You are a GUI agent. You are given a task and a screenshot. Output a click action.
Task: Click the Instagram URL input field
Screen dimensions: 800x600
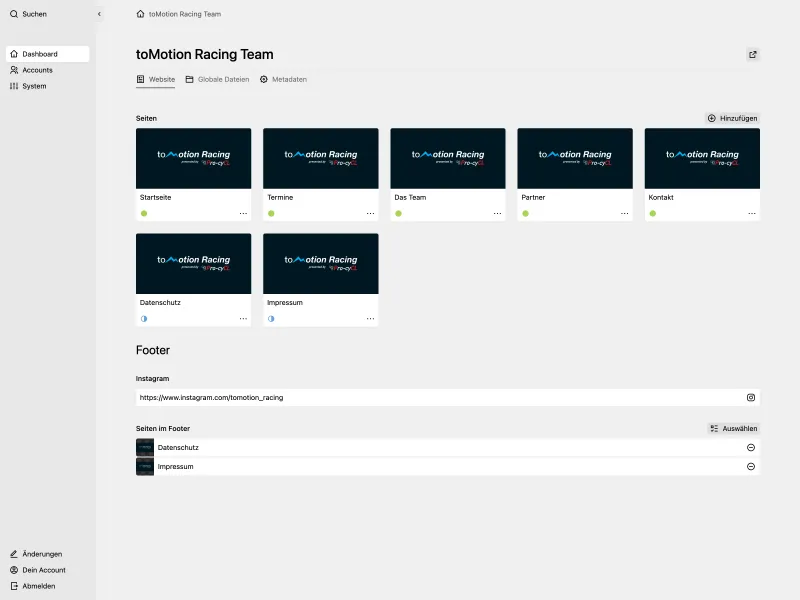(400, 397)
